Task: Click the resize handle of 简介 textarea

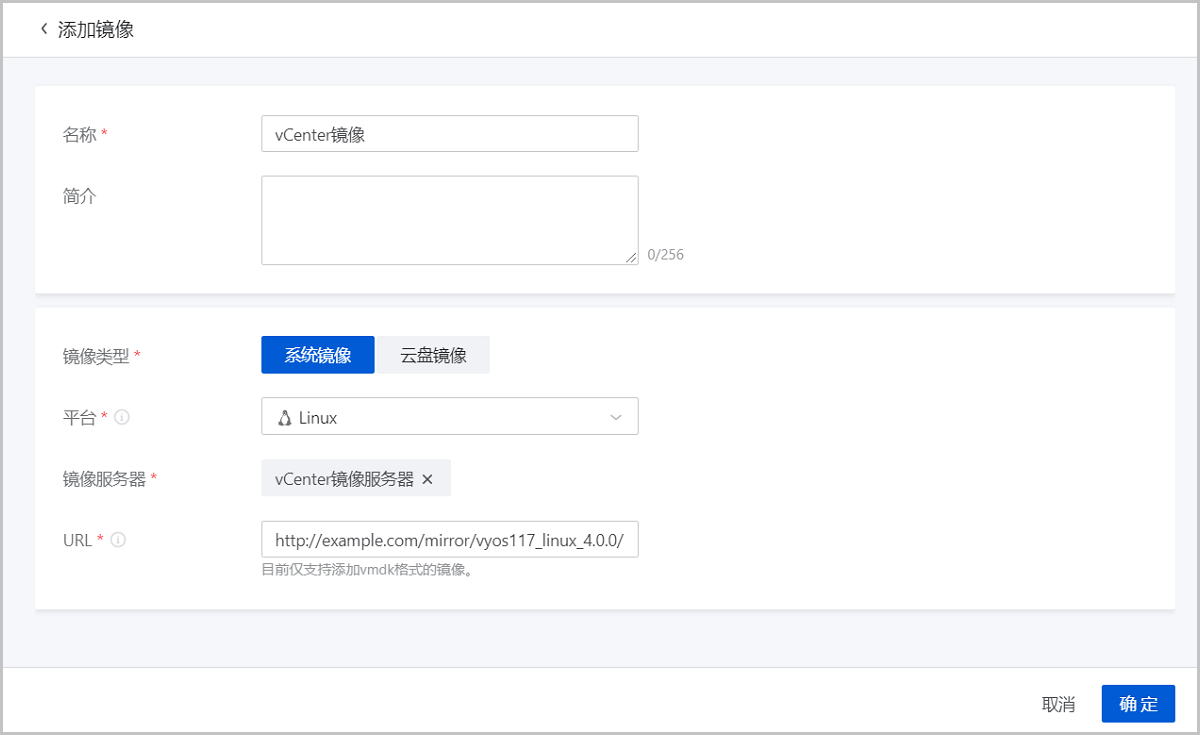Action: click(x=631, y=258)
